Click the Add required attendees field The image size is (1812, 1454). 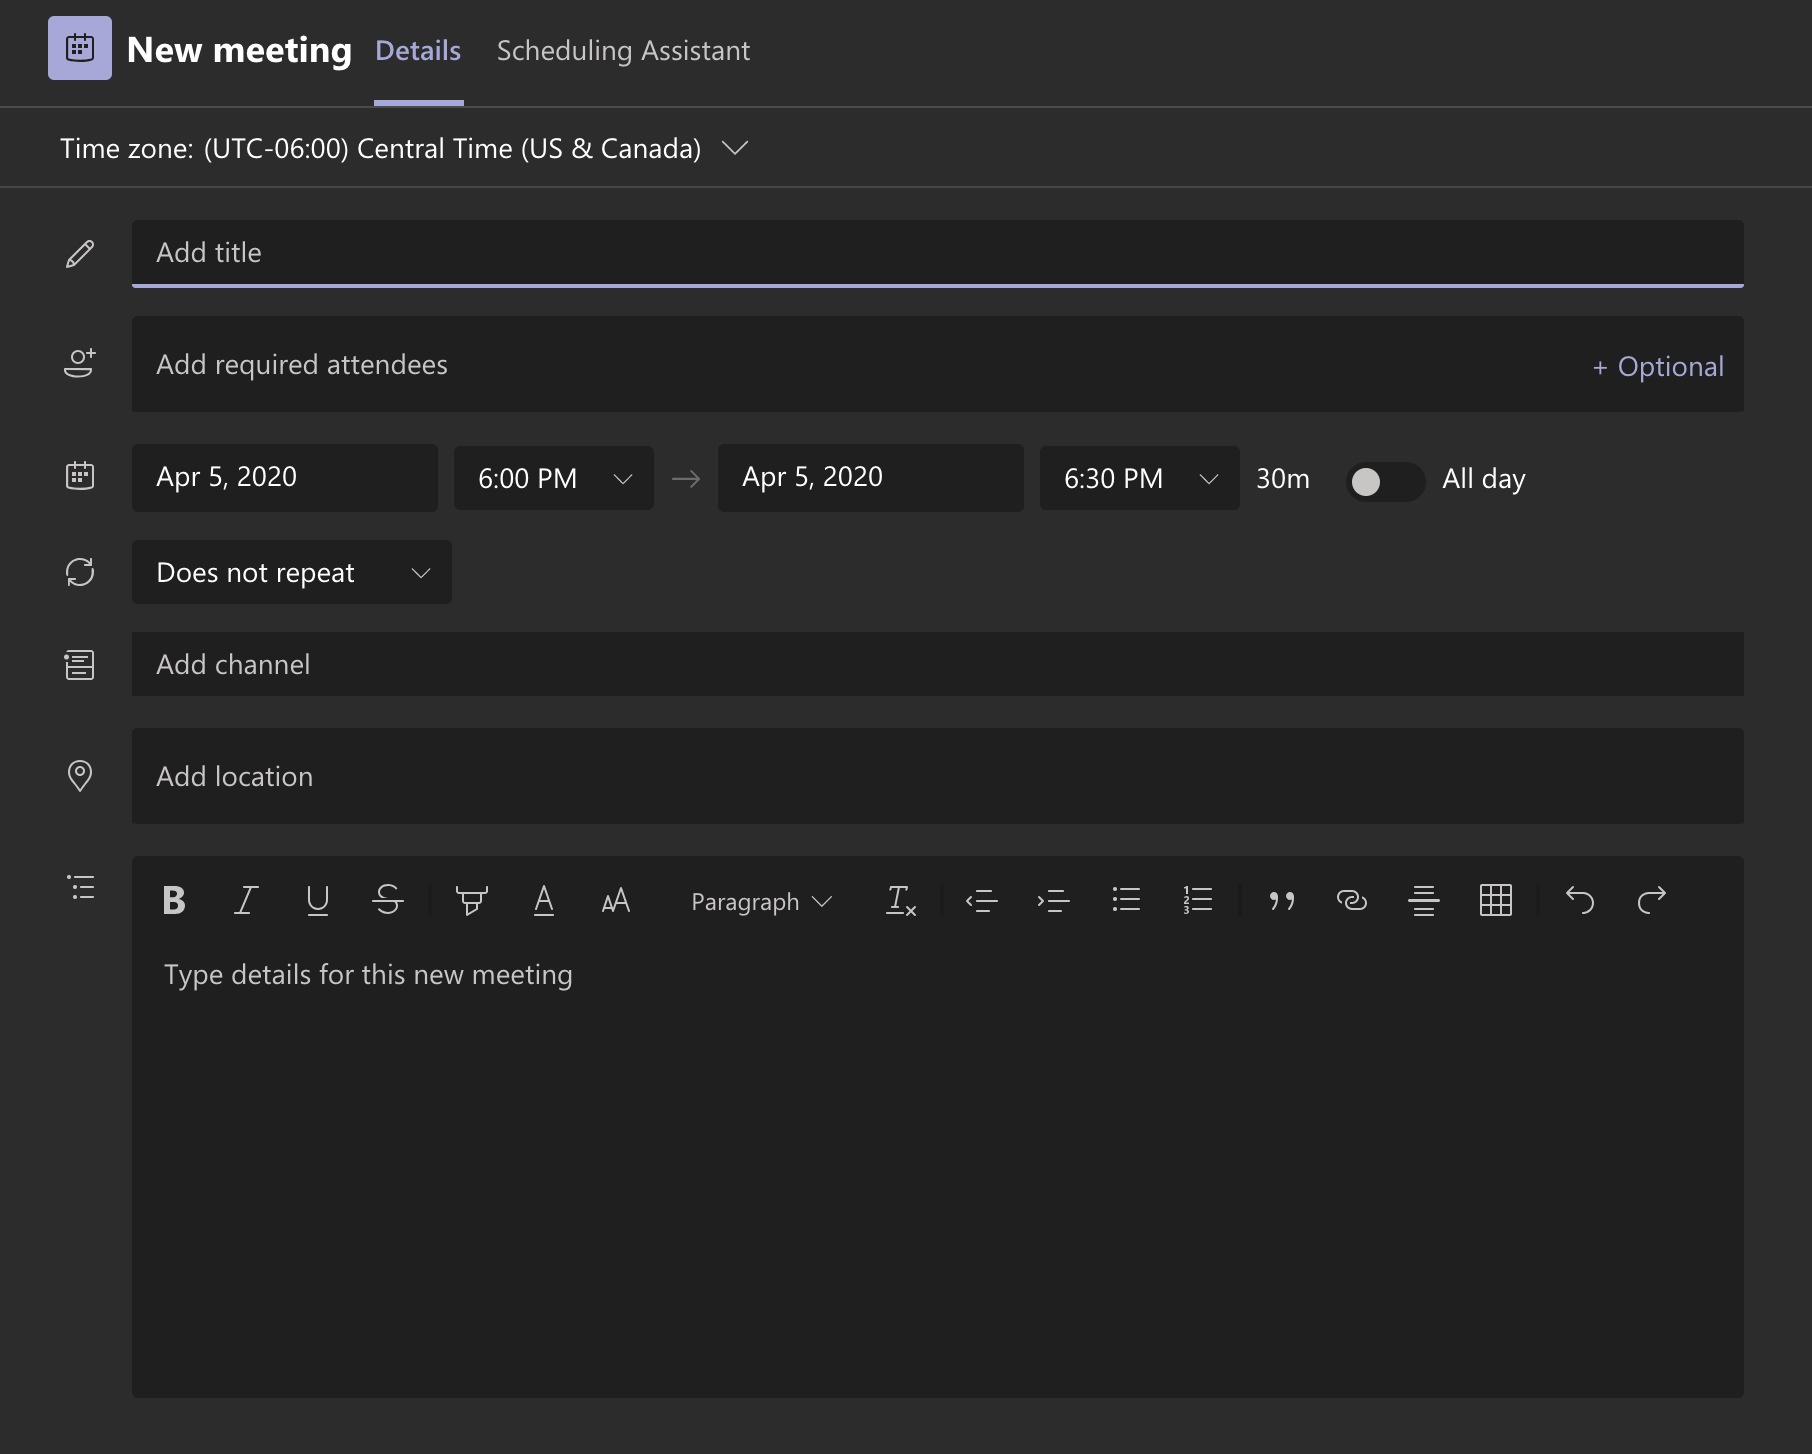coord(938,364)
